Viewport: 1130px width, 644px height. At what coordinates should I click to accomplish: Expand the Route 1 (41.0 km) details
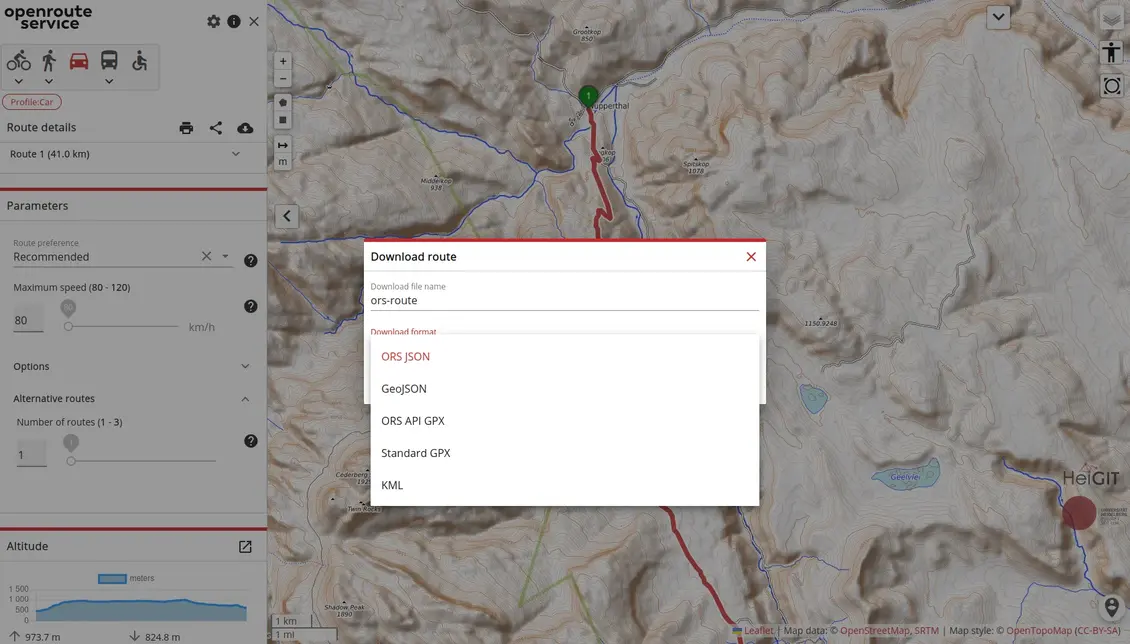[236, 154]
